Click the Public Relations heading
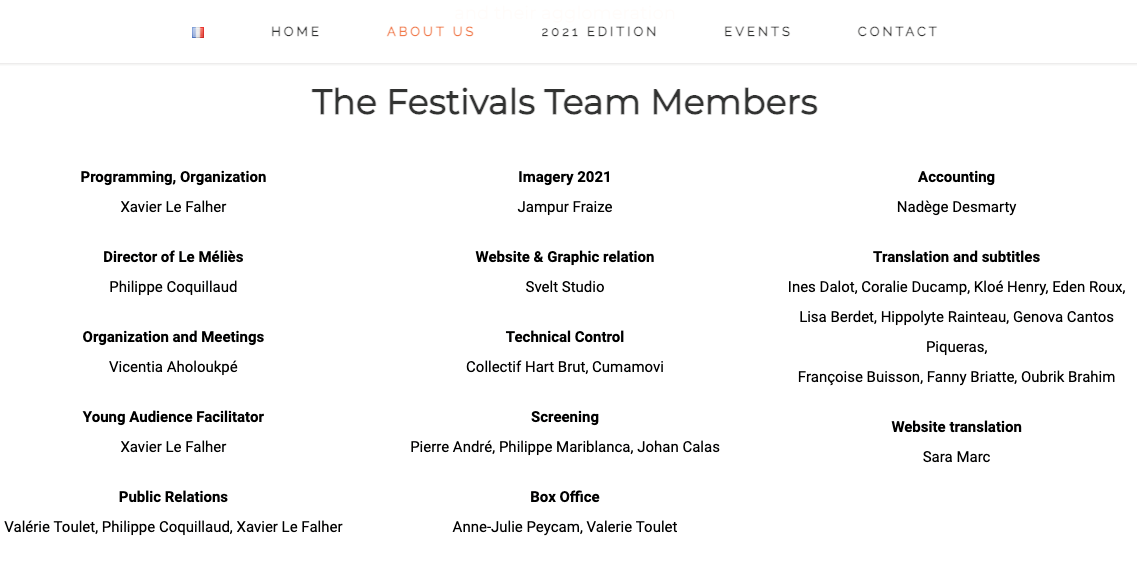 [173, 497]
